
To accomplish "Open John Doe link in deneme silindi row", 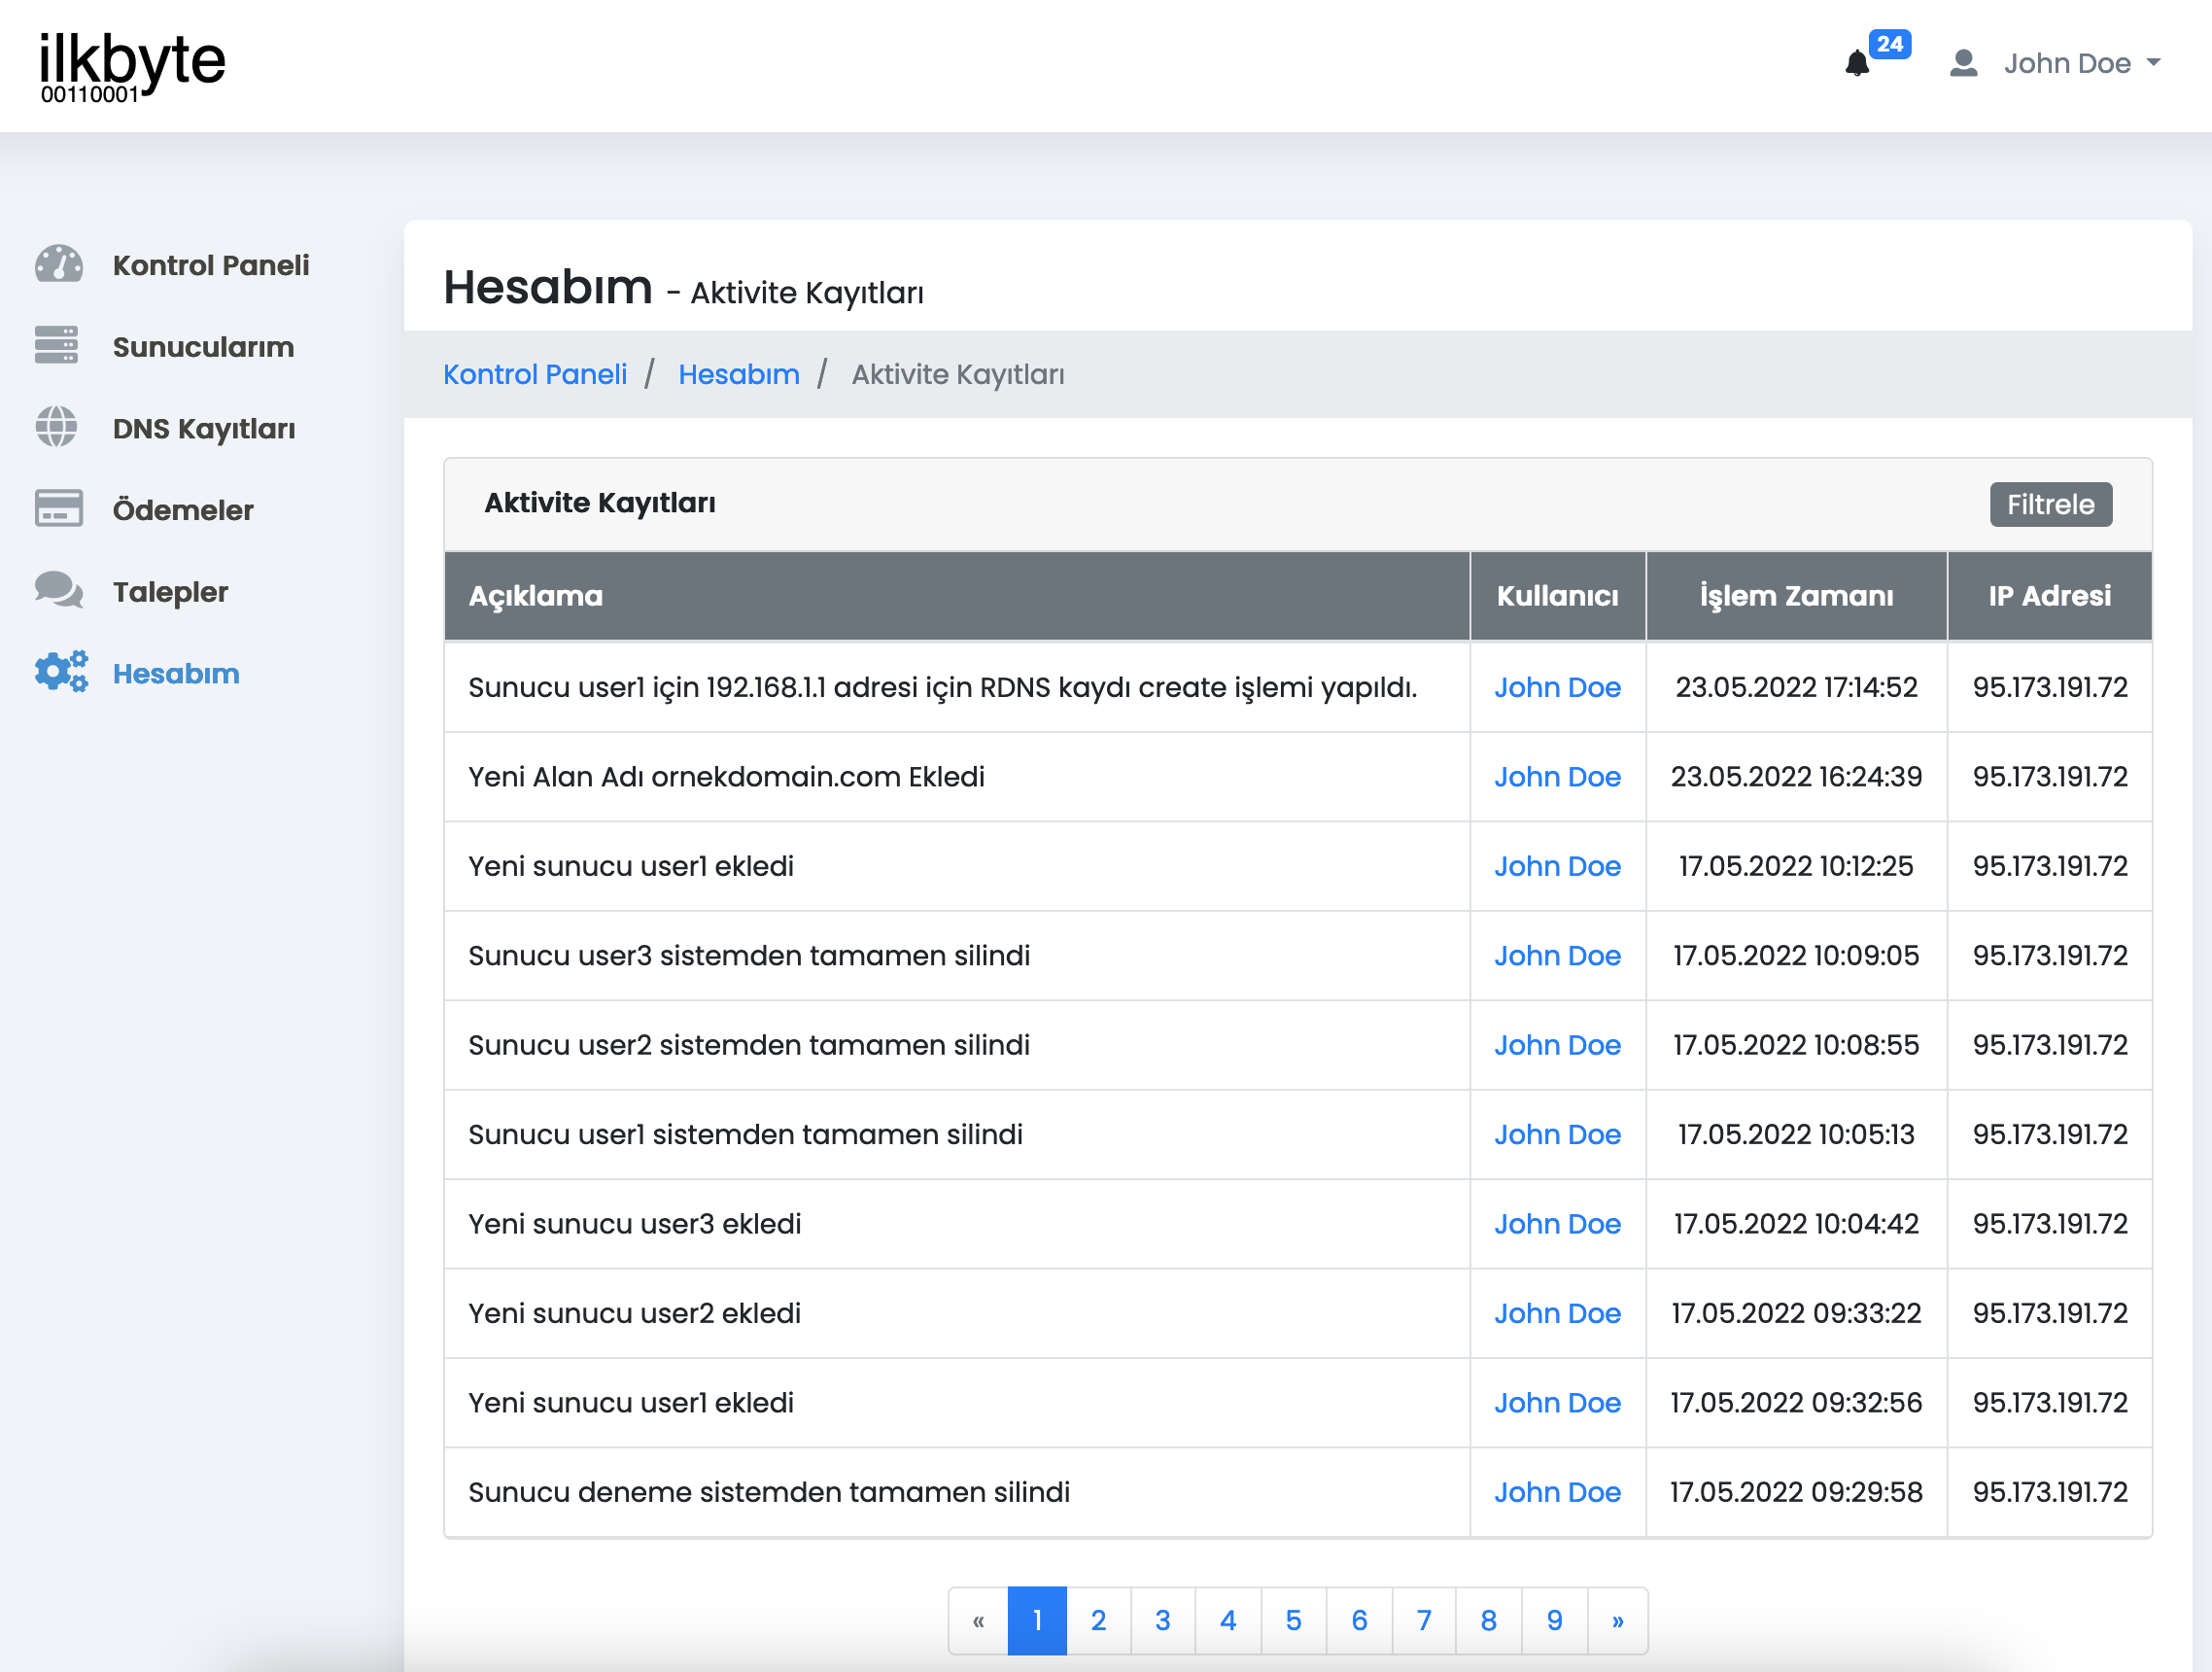I will [x=1557, y=1492].
